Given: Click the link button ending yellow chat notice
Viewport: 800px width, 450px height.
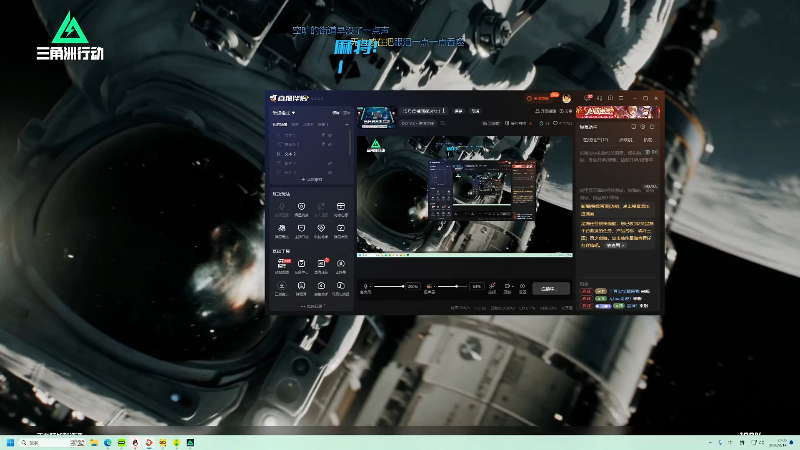Looking at the screenshot, I should pyautogui.click(x=616, y=245).
